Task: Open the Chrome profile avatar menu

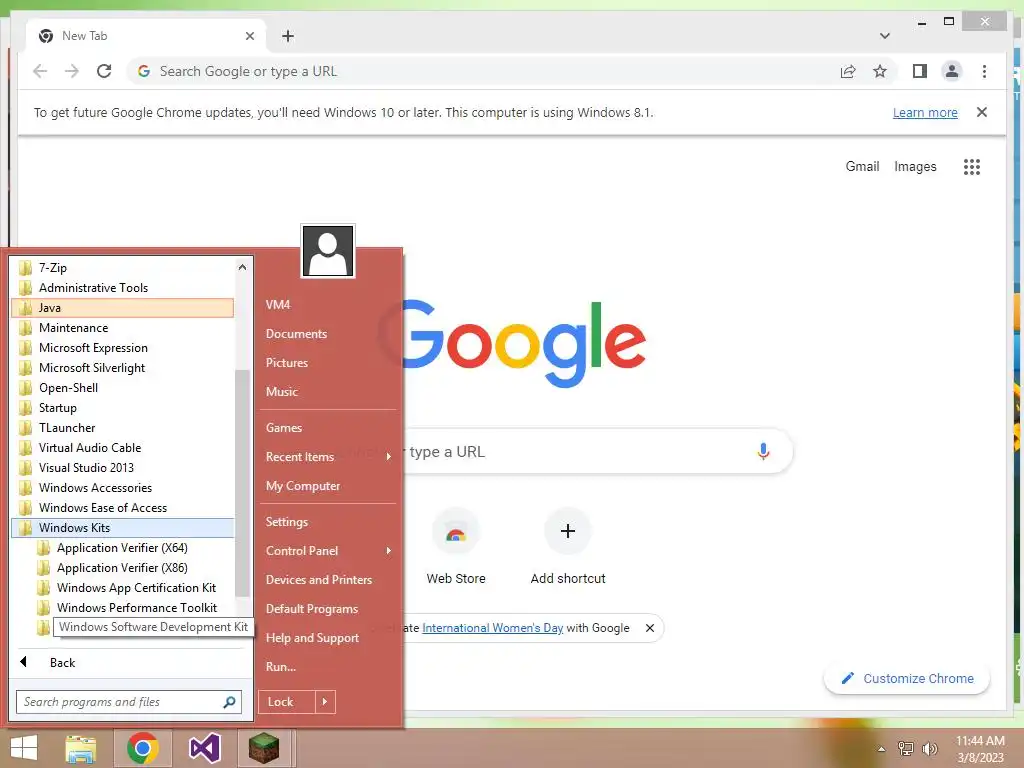Action: click(x=952, y=71)
